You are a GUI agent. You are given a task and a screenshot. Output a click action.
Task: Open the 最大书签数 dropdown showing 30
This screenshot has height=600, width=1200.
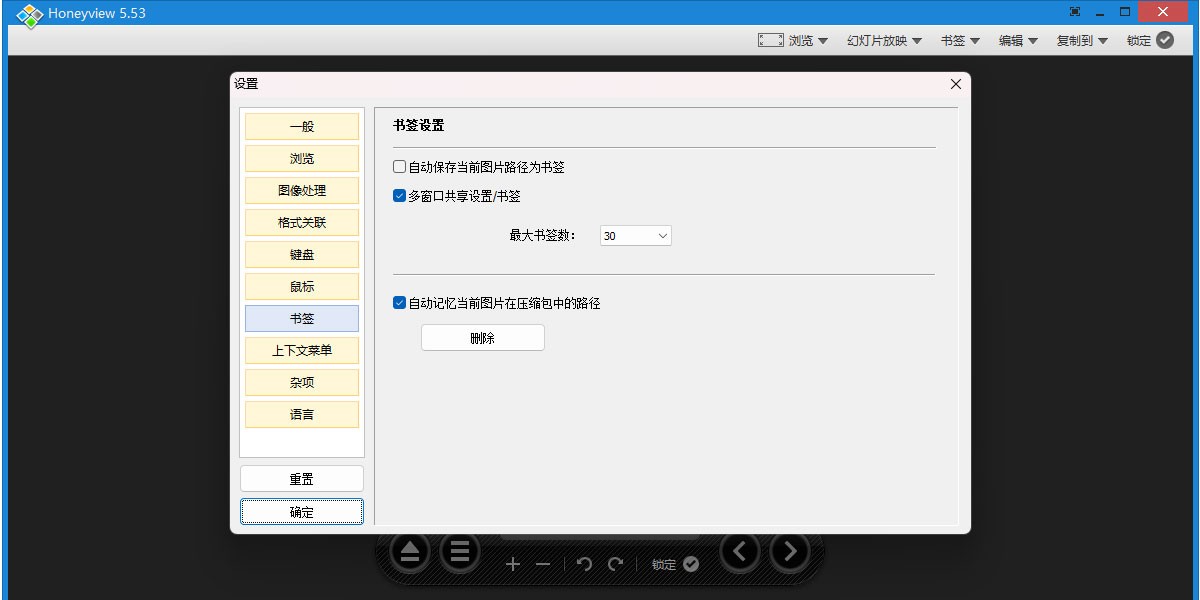point(636,236)
